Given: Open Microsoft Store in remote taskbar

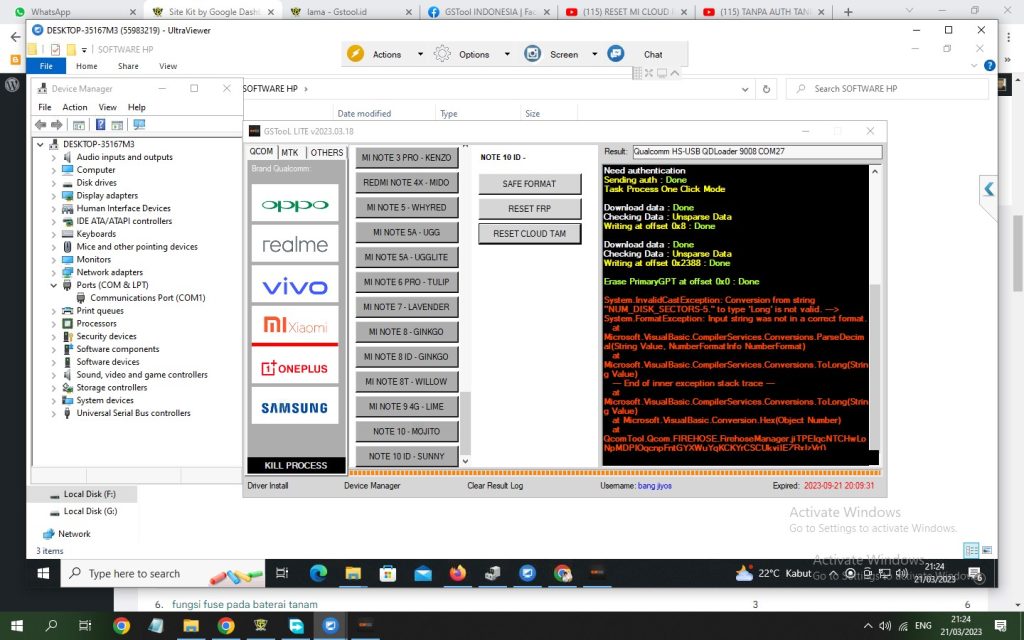Looking at the screenshot, I should pos(388,573).
